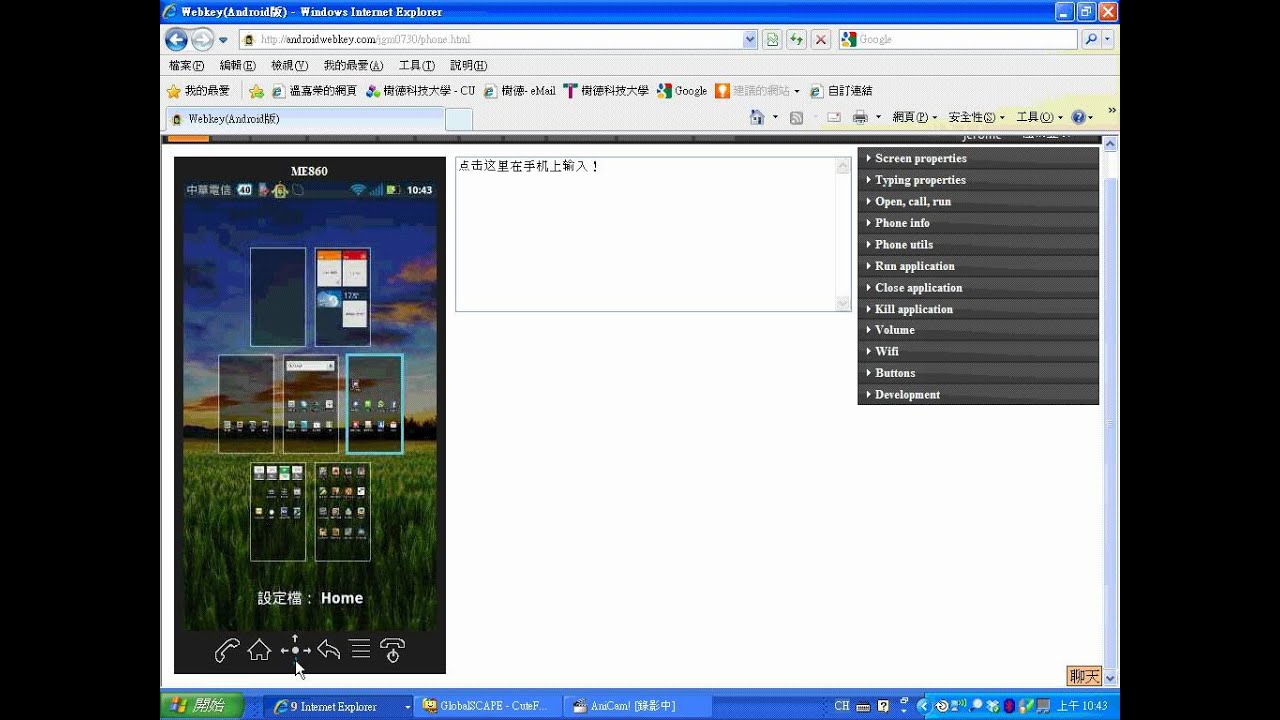The image size is (1280, 720).
Task: Expand the Development section
Action: point(978,394)
